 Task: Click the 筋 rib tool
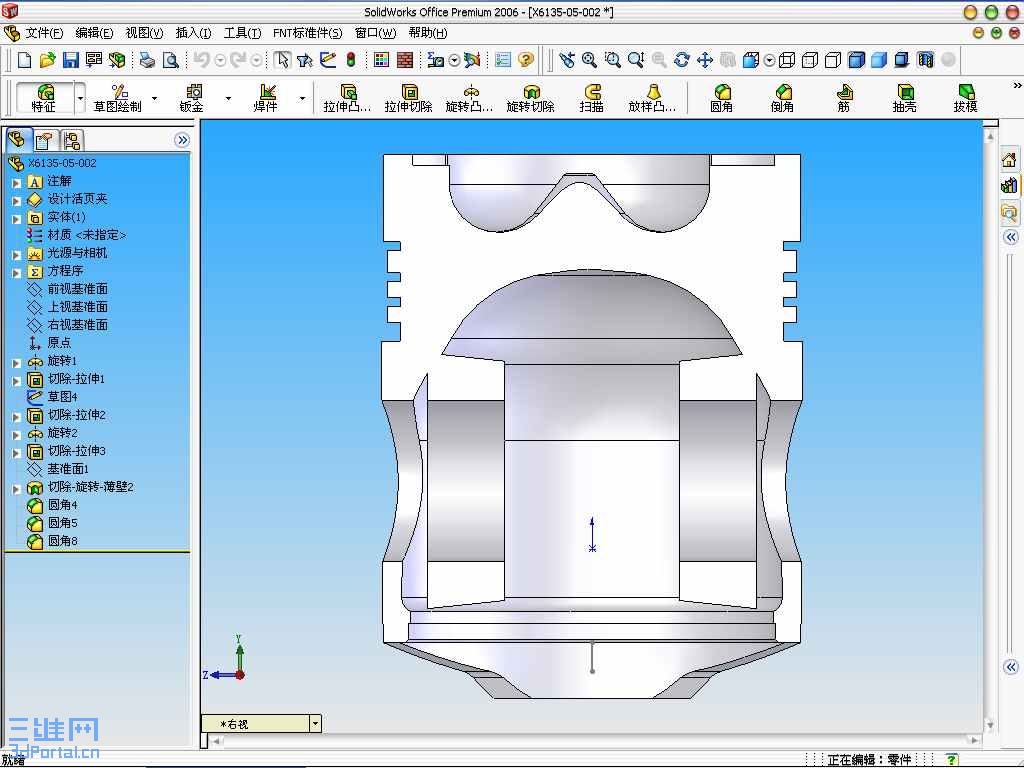(844, 98)
